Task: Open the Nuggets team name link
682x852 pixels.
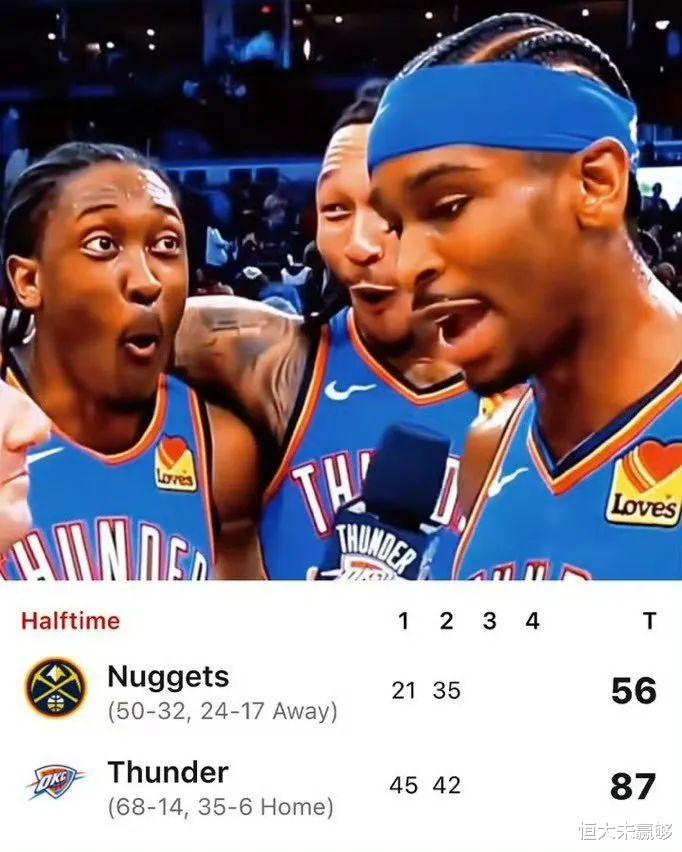Action: point(168,678)
